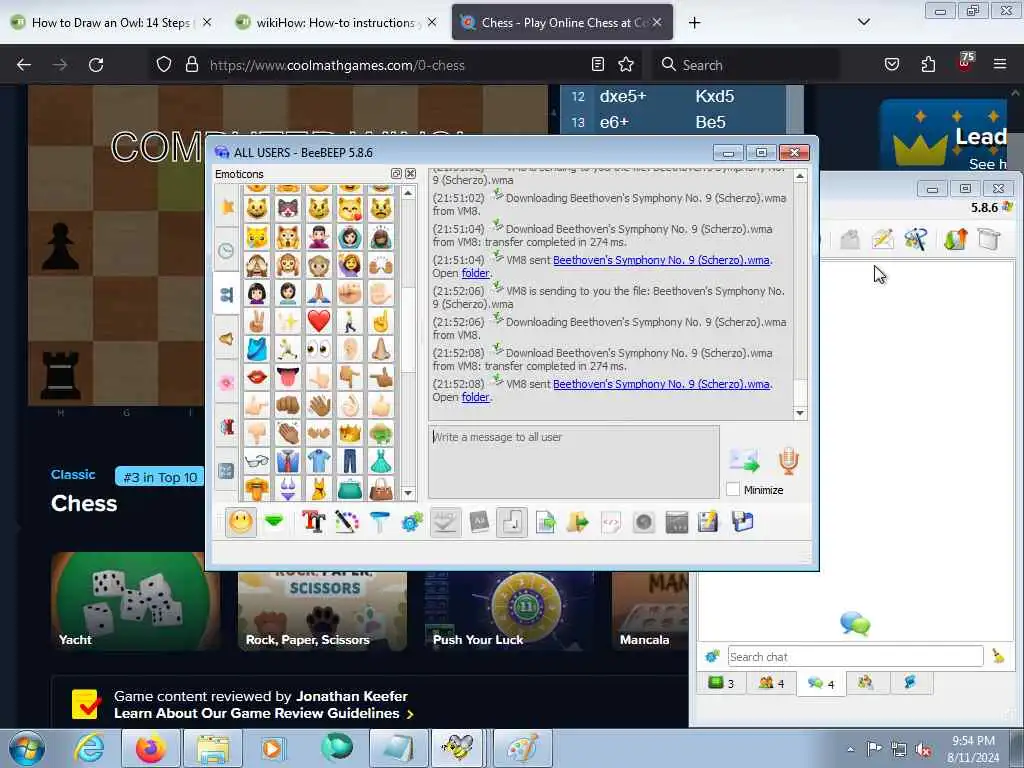Click the code snippet toolbar icon

[x=611, y=522]
